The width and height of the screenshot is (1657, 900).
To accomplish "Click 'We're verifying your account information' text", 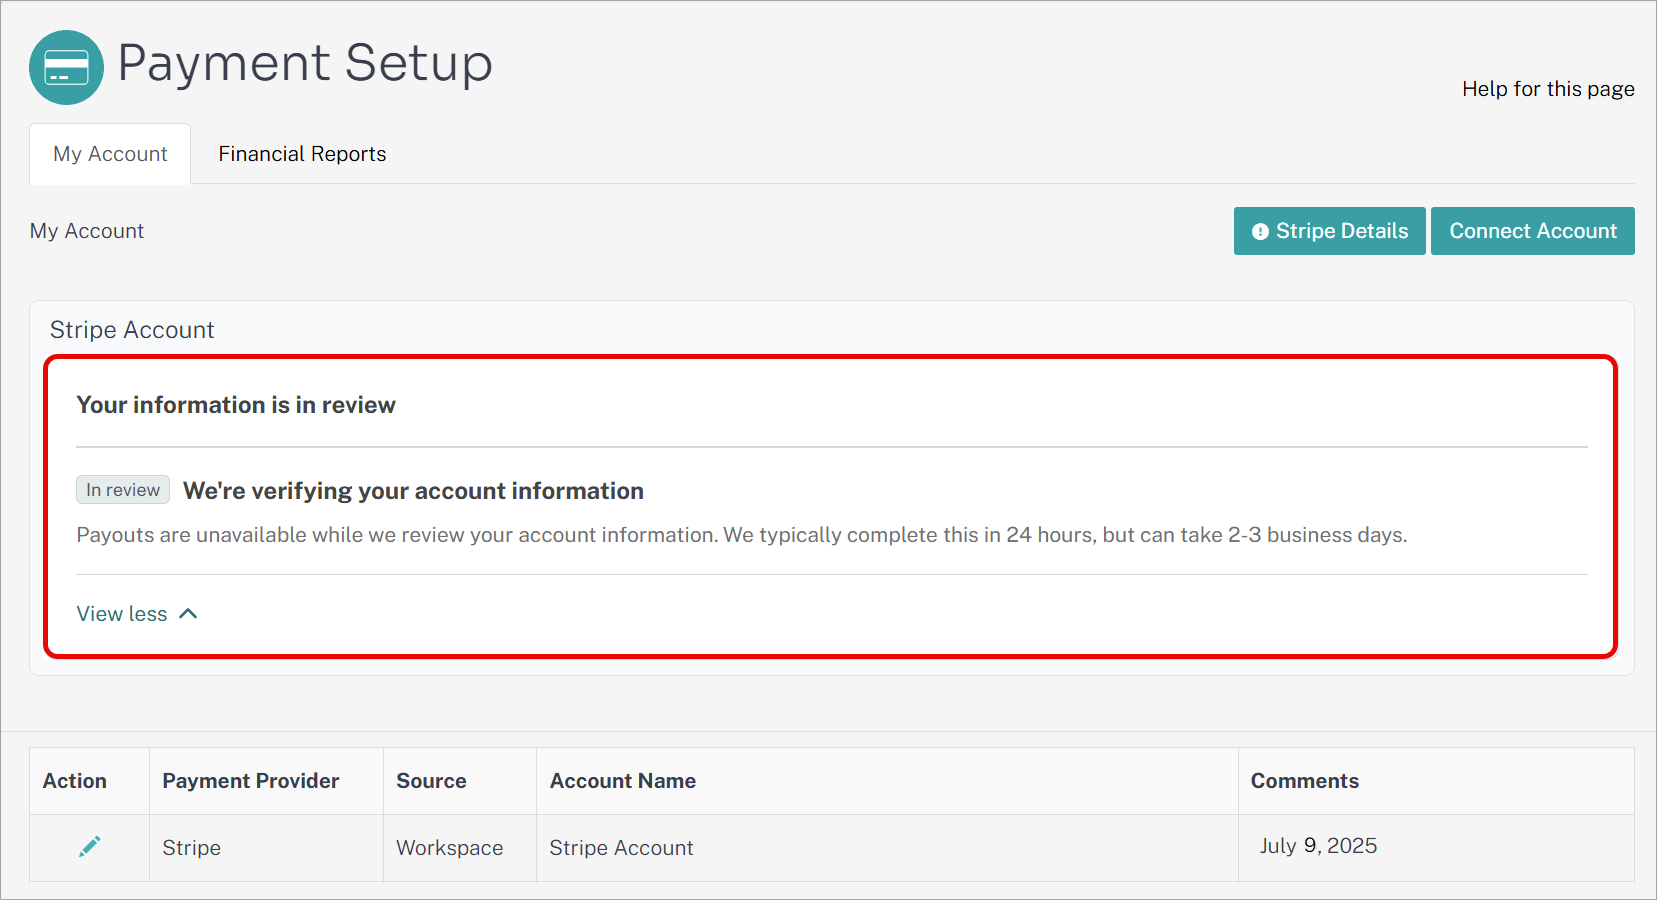I will coord(413,491).
